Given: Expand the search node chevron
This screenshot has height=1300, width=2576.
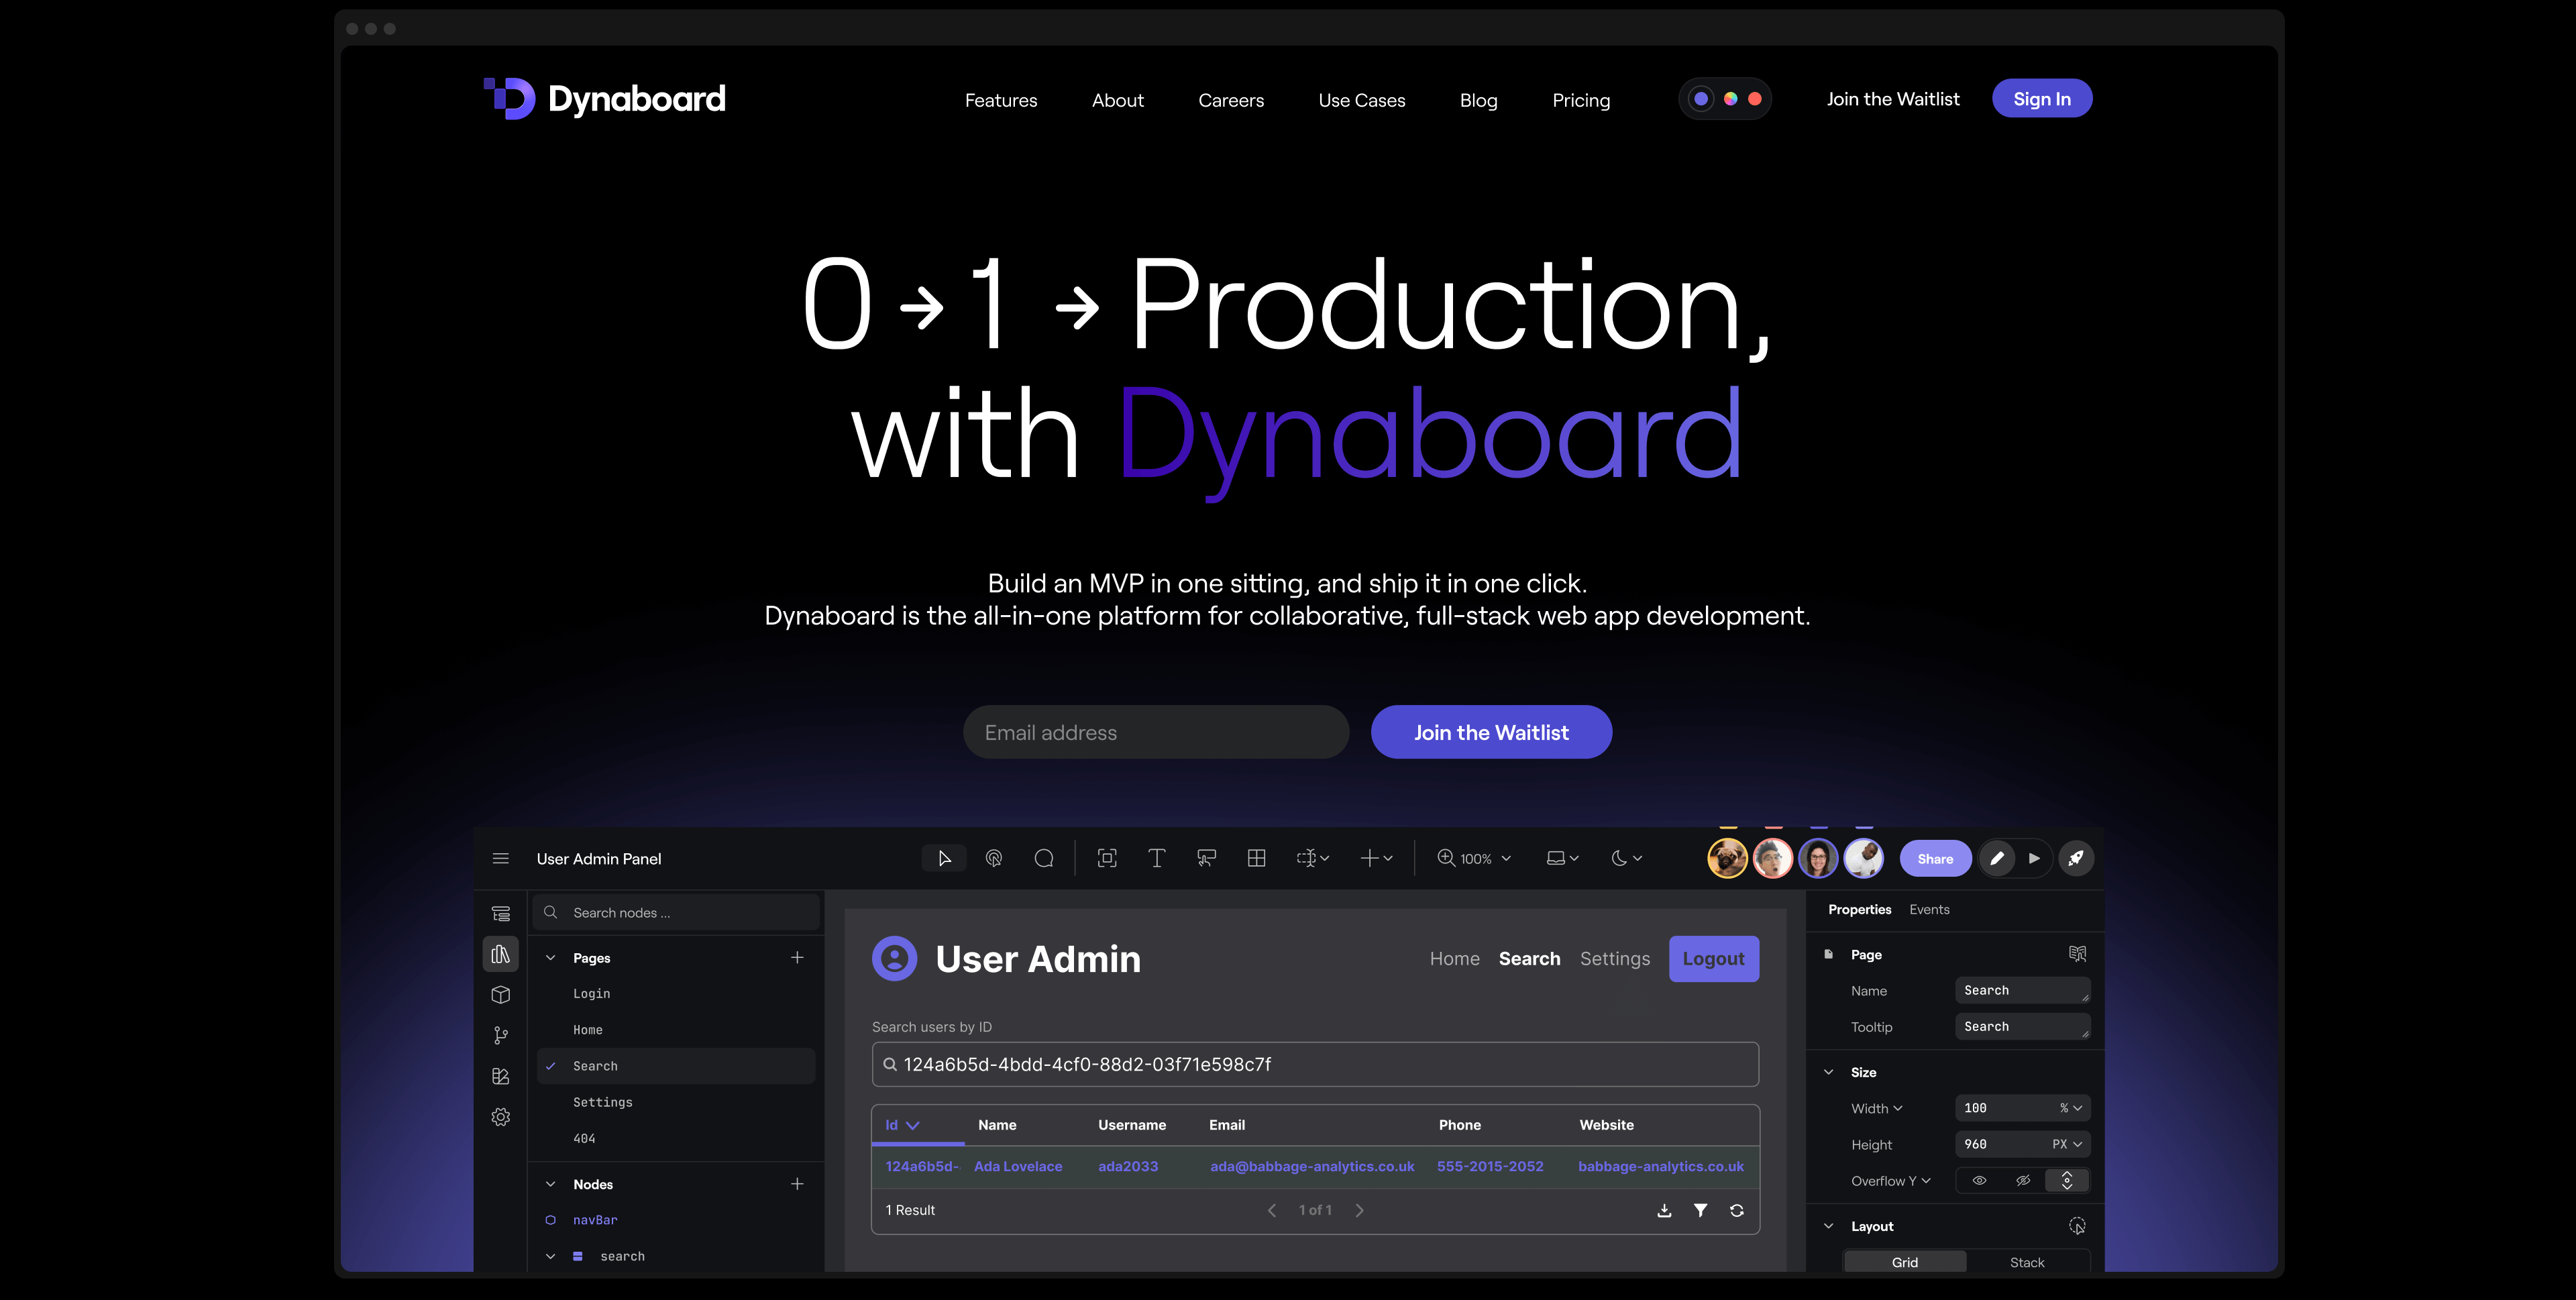Looking at the screenshot, I should [550, 1256].
